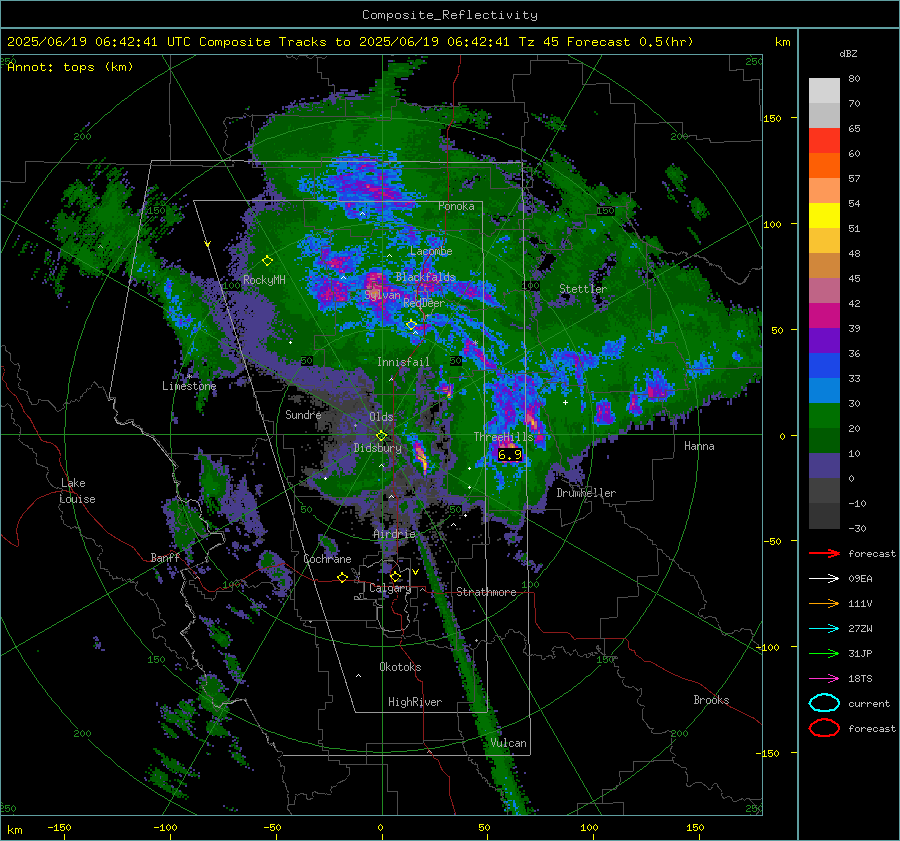The height and width of the screenshot is (841, 900).
Task: Click the Calgary city label
Action: (390, 588)
